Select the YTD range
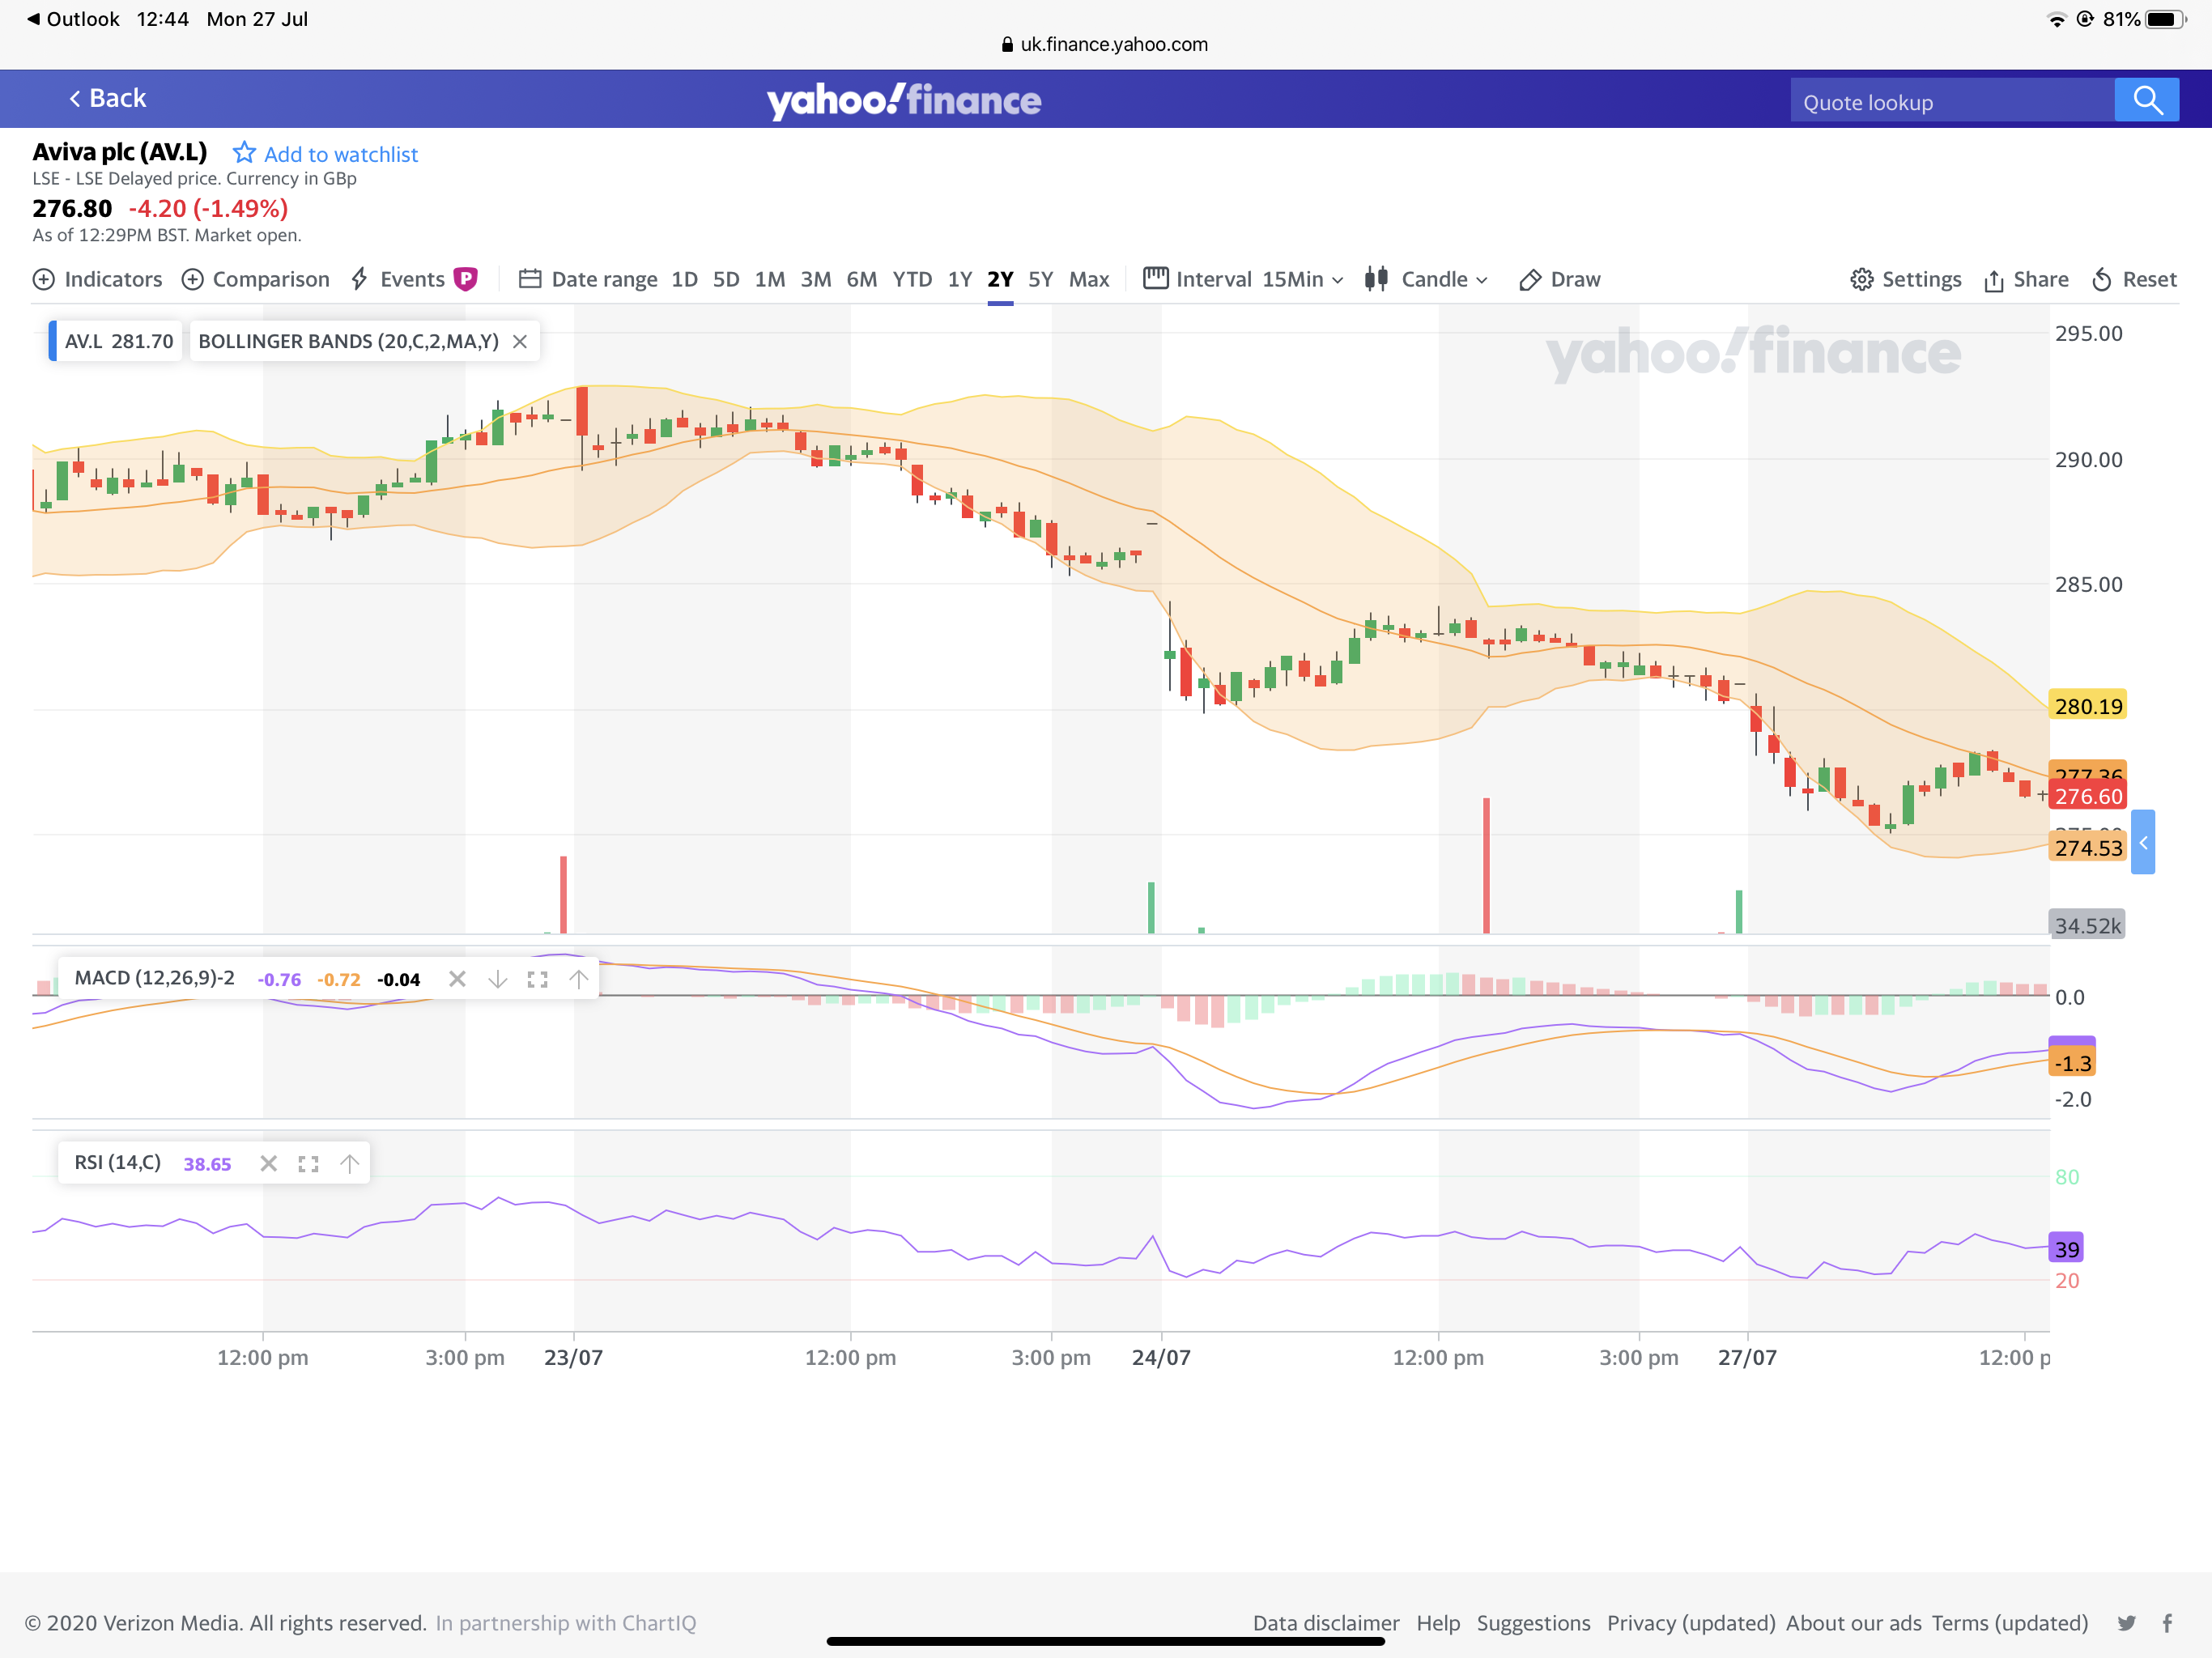 pos(912,279)
